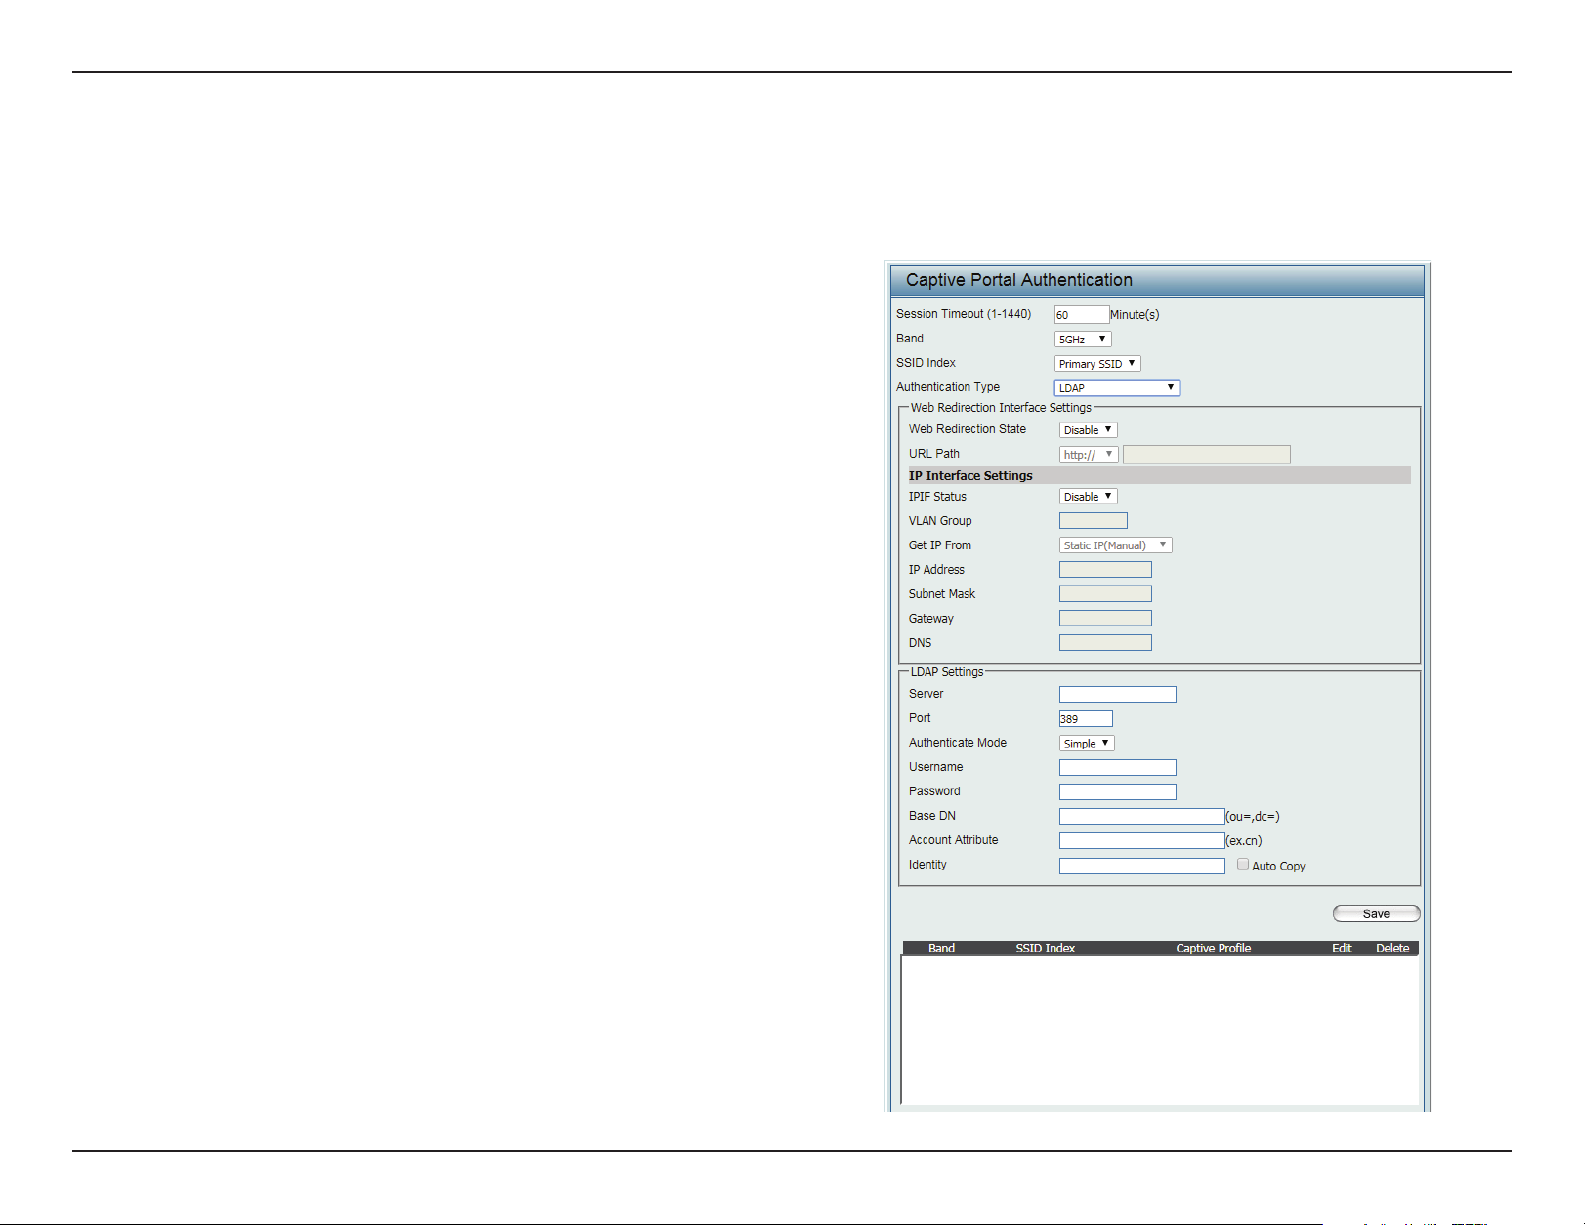Click the LDAP Settings group label
This screenshot has width=1585, height=1225.
coord(946,672)
